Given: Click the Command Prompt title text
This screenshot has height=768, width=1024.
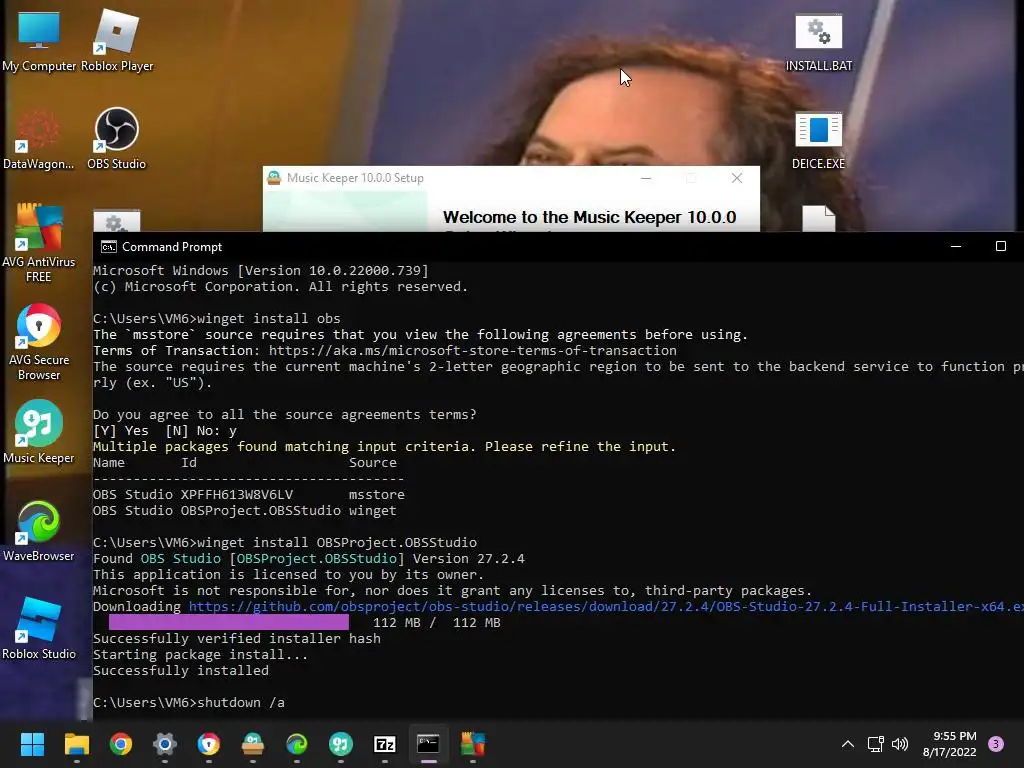Looking at the screenshot, I should pos(172,247).
